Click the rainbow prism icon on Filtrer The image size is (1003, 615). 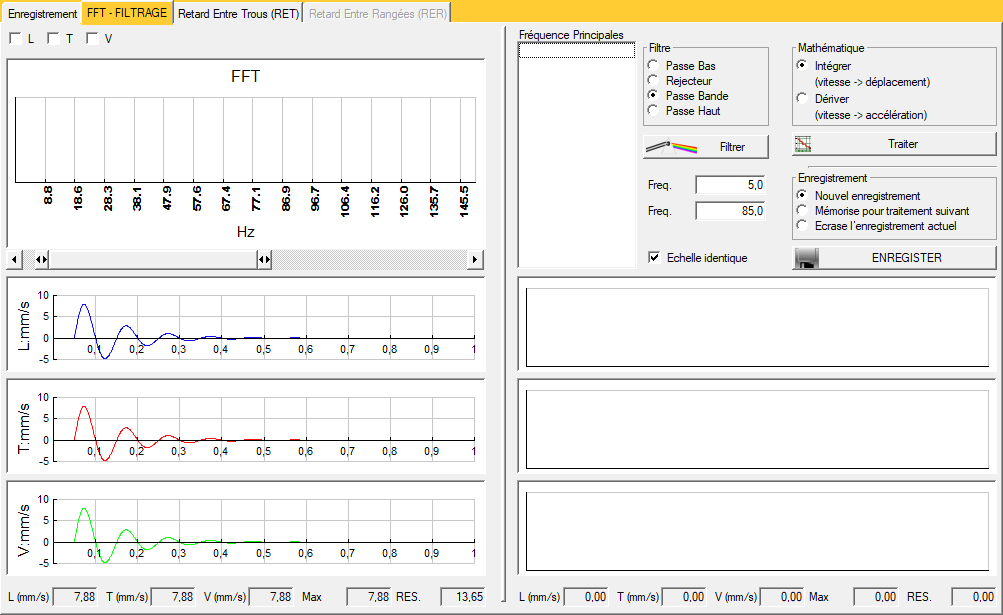coord(671,147)
